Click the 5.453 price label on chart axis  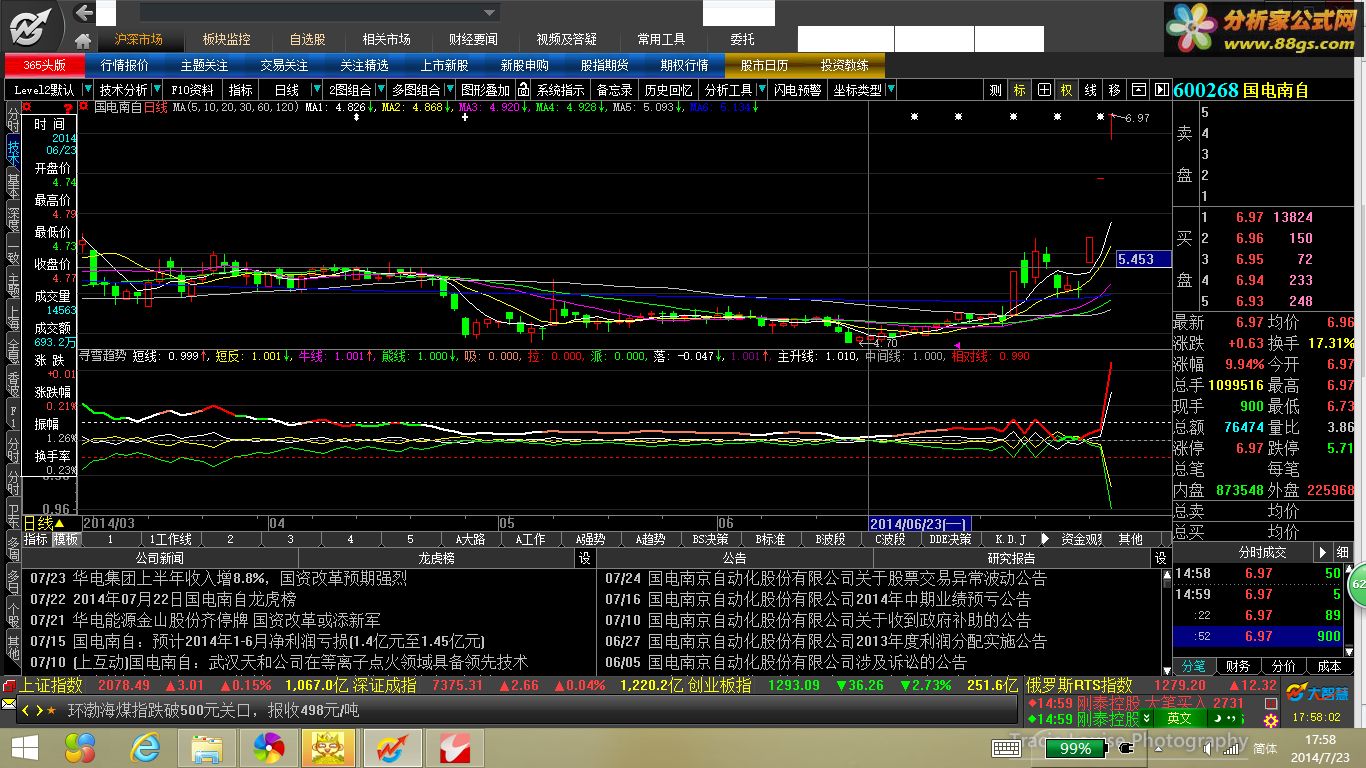tap(1142, 259)
